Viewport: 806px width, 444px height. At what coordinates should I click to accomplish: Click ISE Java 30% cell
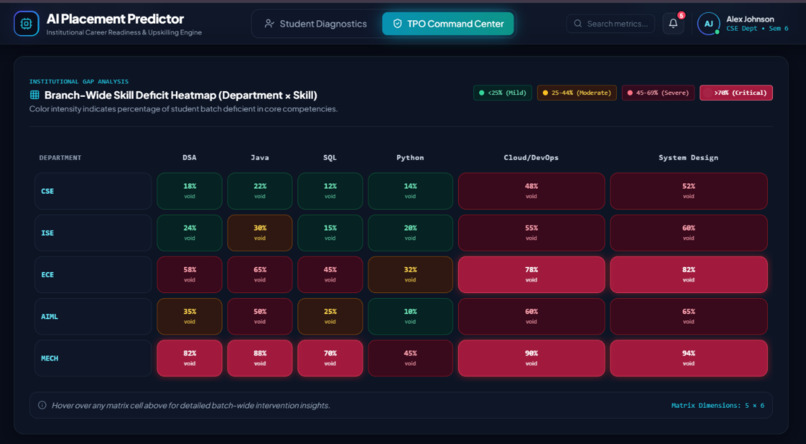(260, 233)
